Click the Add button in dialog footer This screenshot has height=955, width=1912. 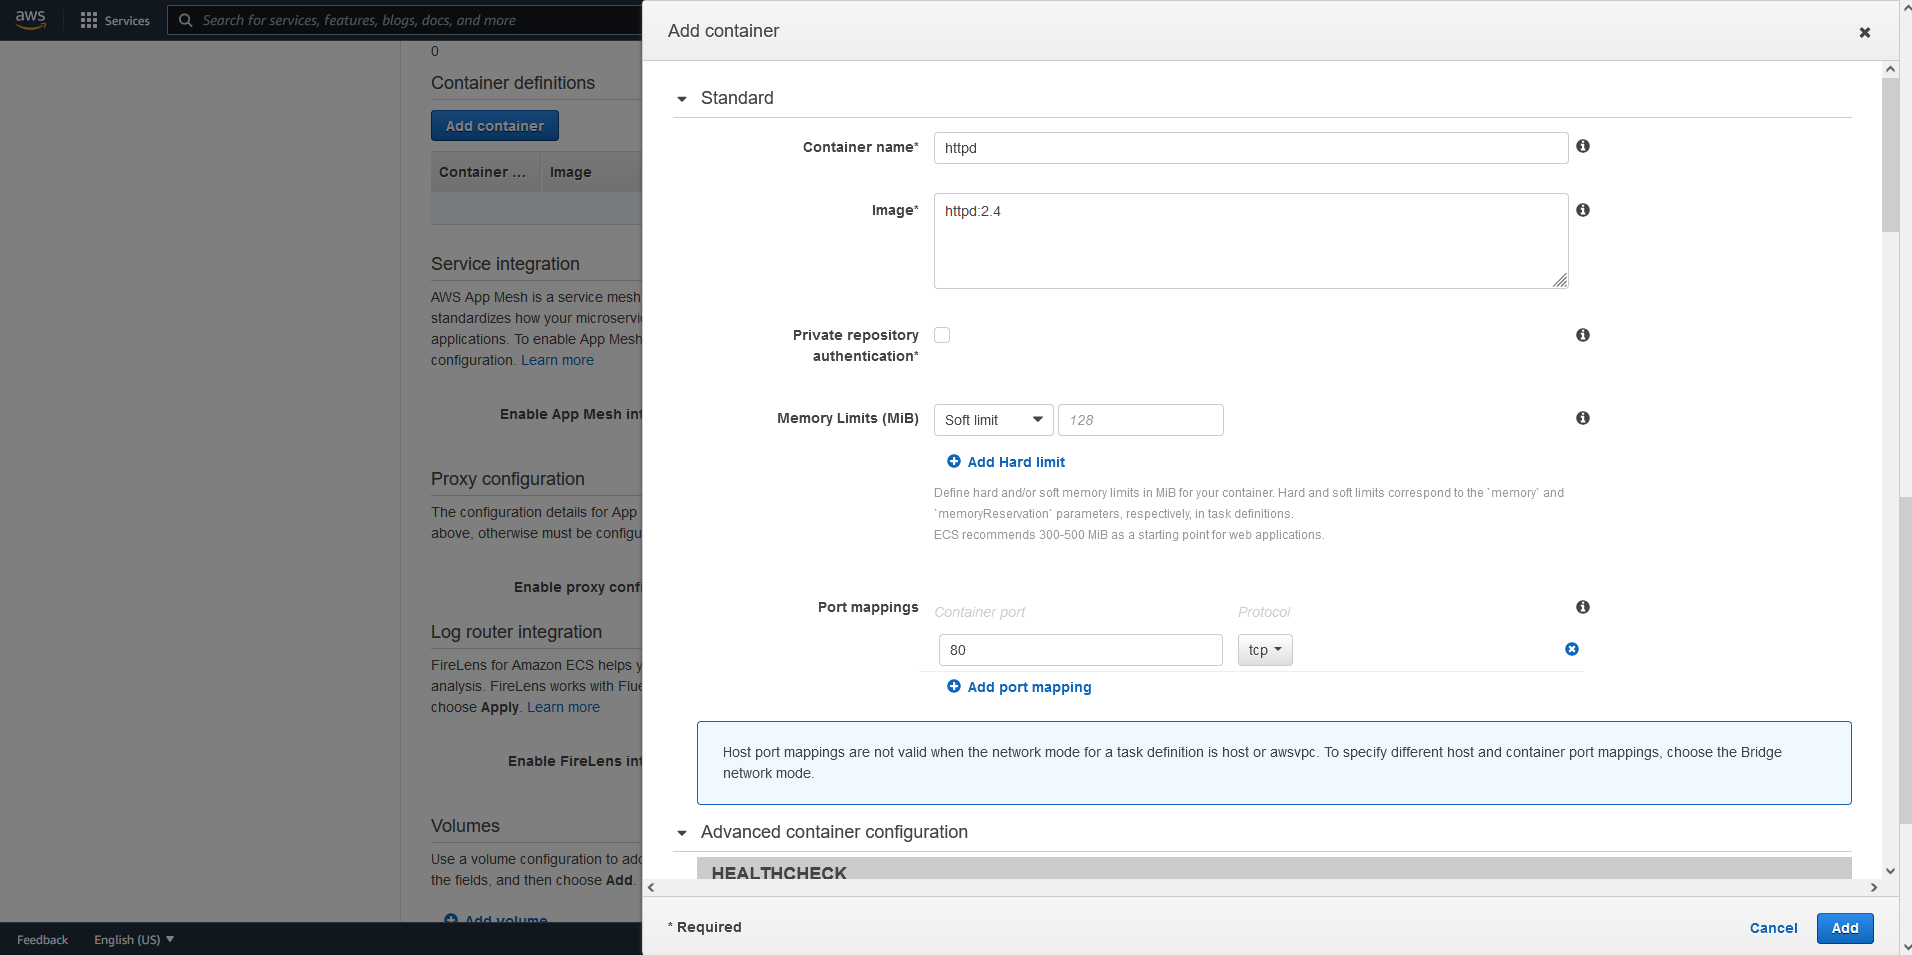point(1845,928)
